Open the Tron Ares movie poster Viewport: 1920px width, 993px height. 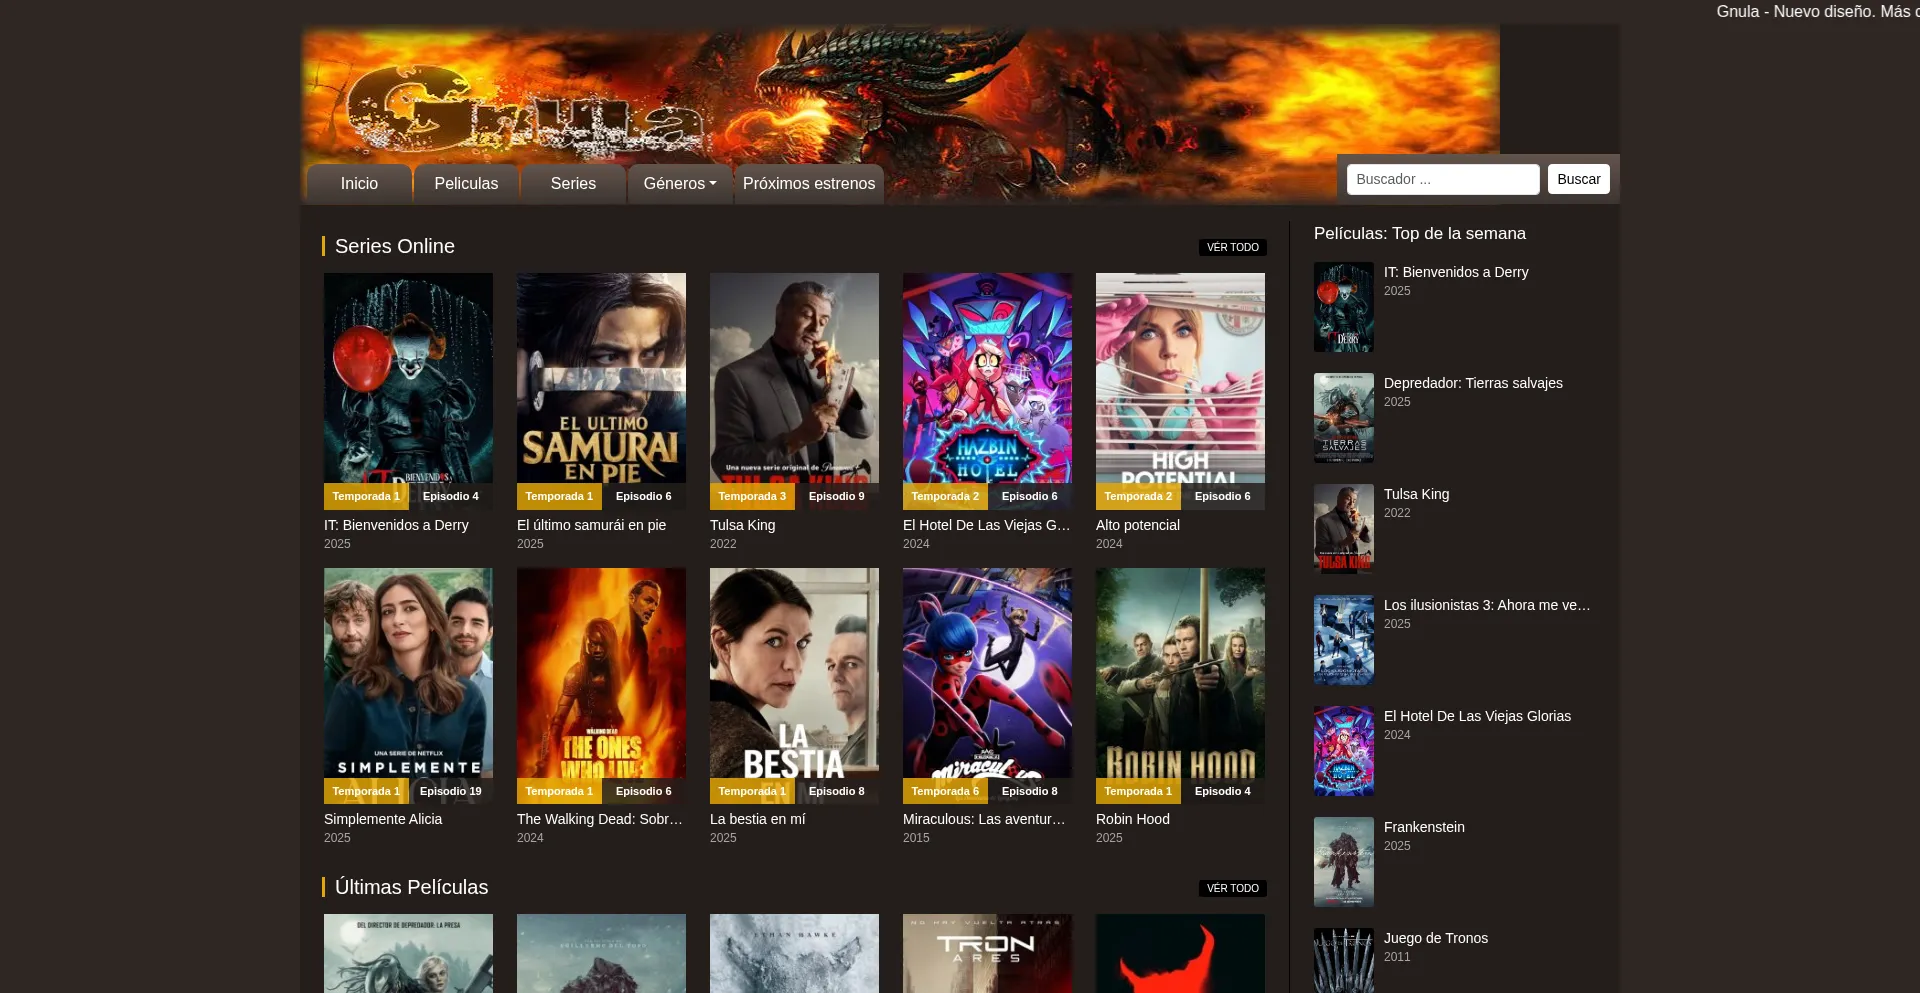pos(987,953)
